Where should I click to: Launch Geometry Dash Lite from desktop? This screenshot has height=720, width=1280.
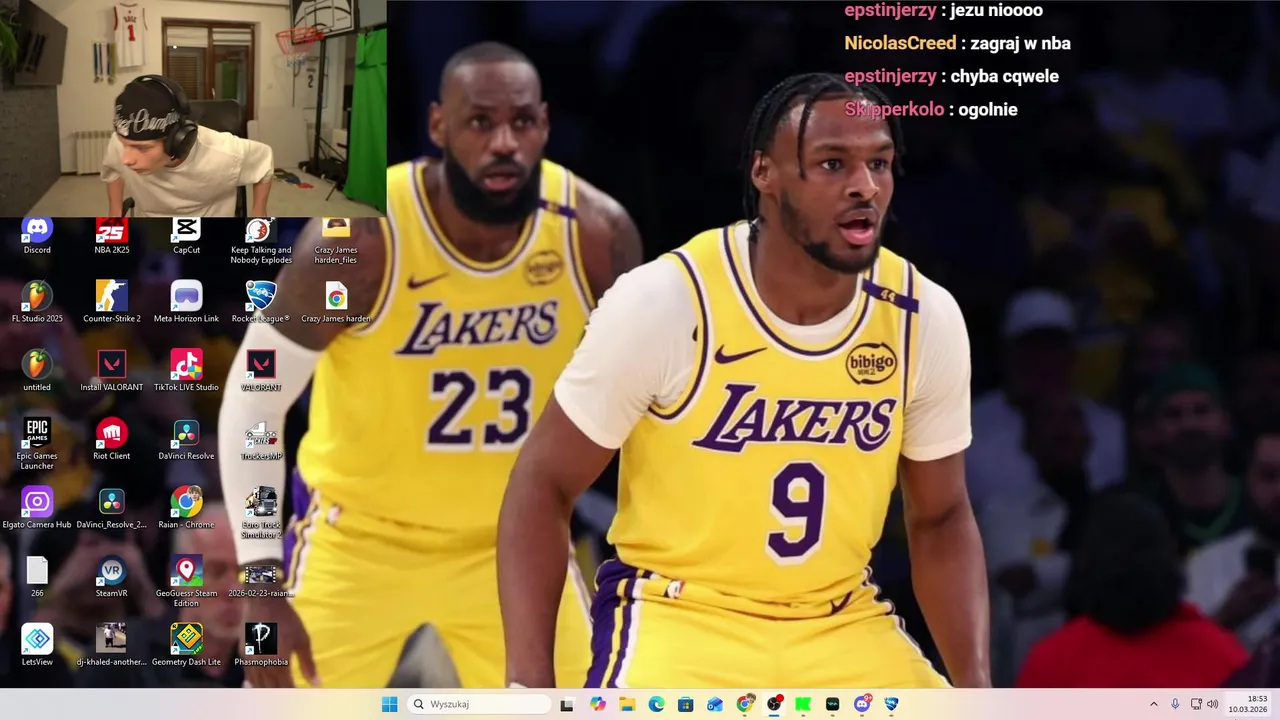(186, 645)
